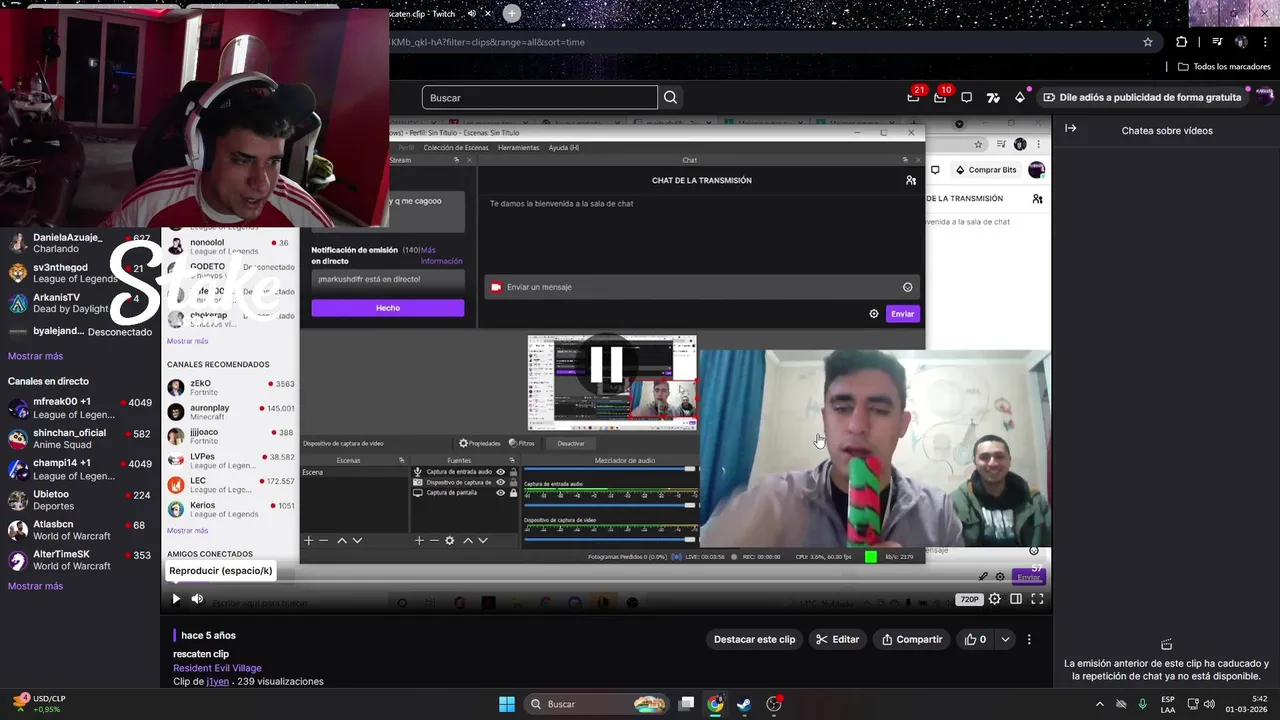Click Dile adiós a publicidad de forma gratuita
The image size is (1280, 720).
coord(1141,97)
